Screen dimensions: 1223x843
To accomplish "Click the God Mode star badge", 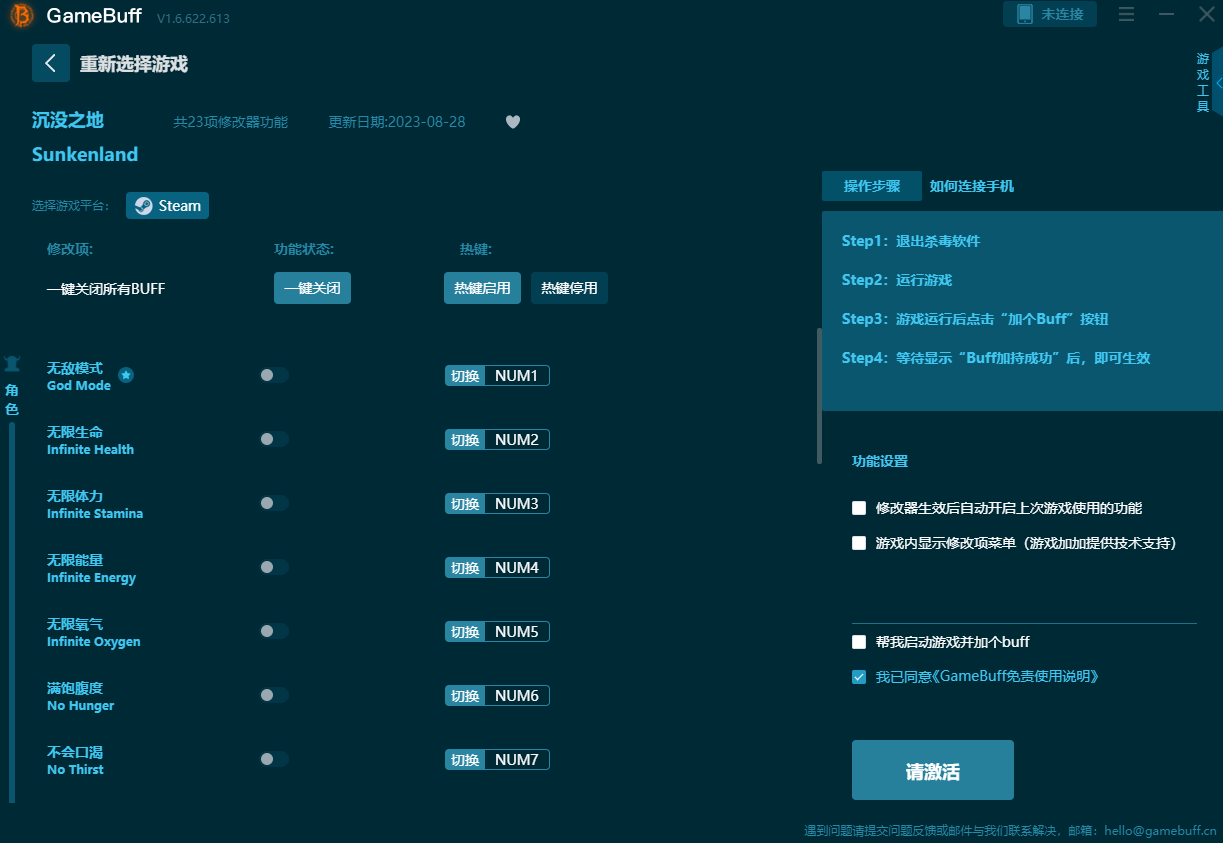I will (126, 375).
